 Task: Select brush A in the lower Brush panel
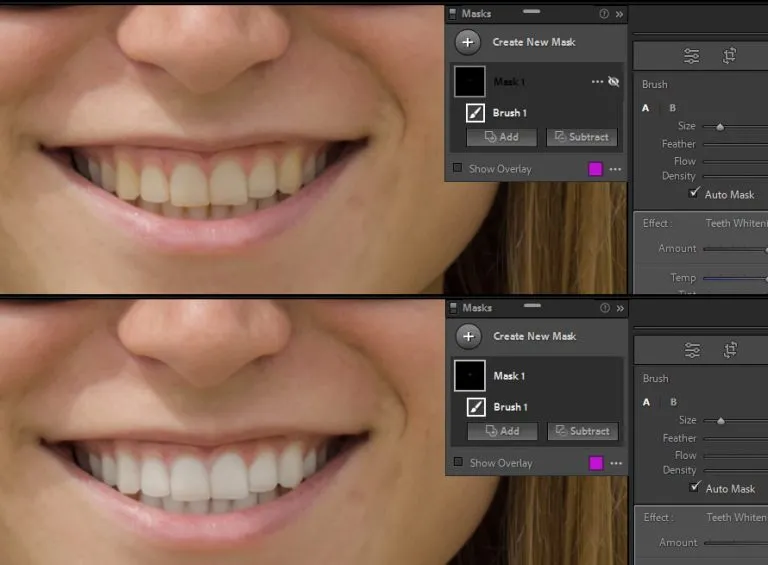646,402
